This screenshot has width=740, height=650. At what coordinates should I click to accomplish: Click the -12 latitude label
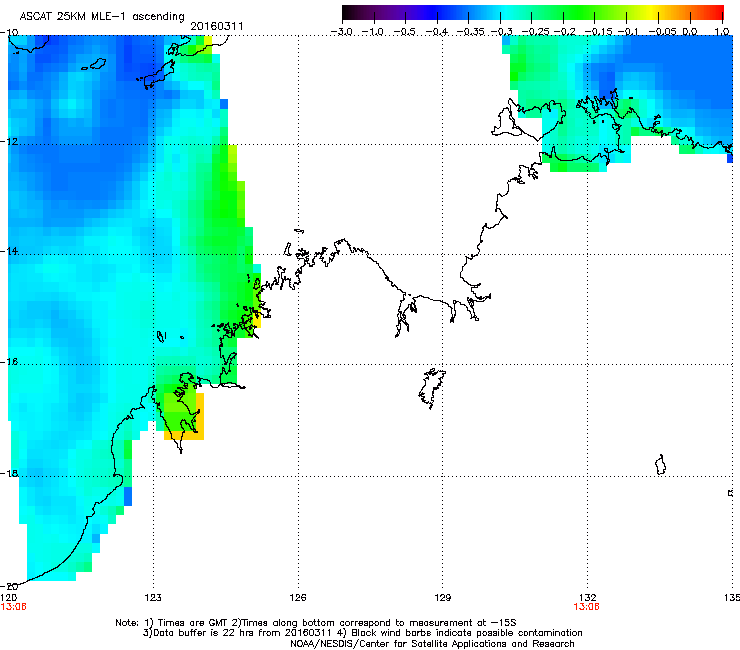tap(10, 142)
